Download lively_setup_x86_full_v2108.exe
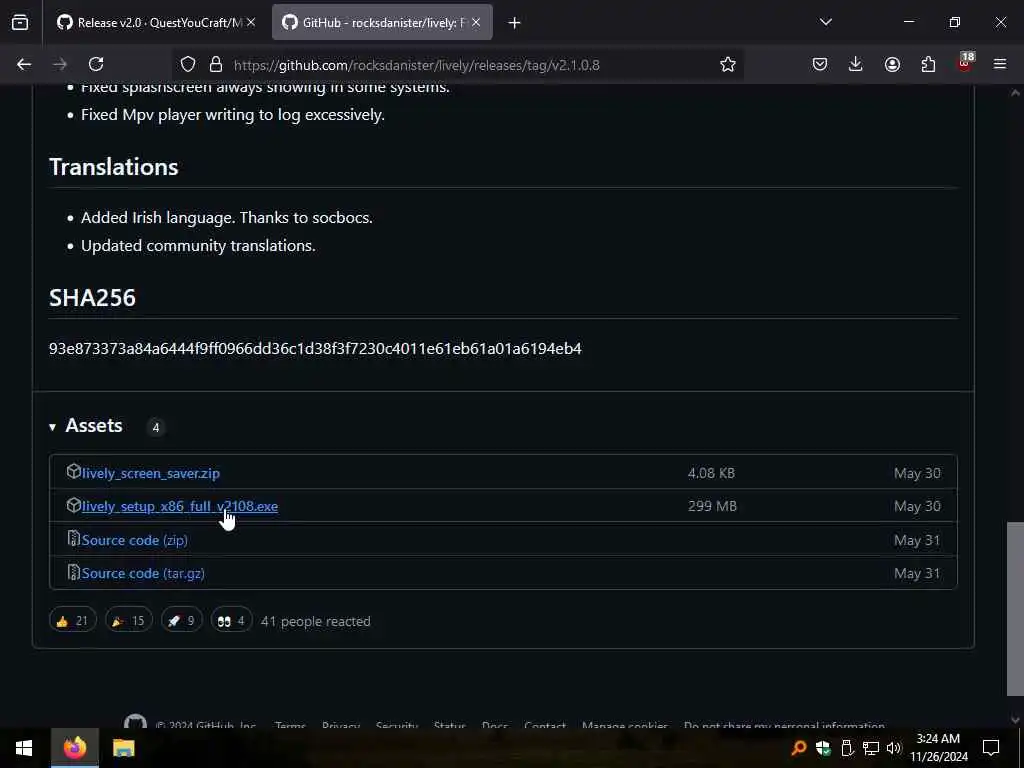This screenshot has width=1024, height=768. (180, 506)
